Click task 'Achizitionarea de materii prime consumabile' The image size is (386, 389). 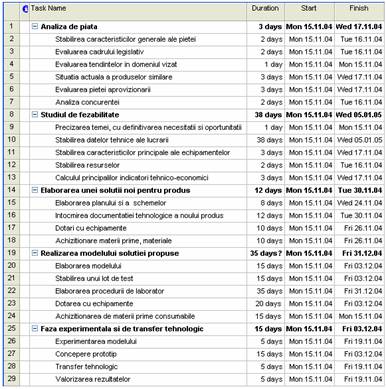click(125, 316)
